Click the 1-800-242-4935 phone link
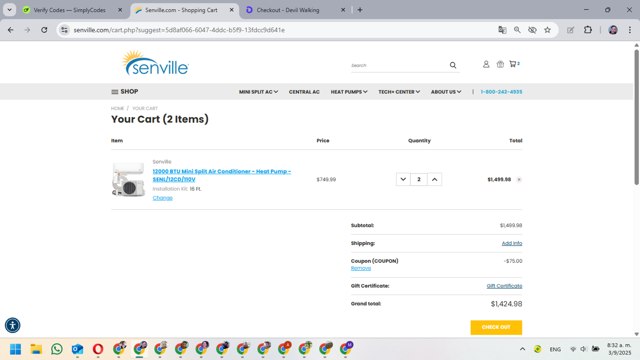This screenshot has width=640, height=360. click(501, 92)
